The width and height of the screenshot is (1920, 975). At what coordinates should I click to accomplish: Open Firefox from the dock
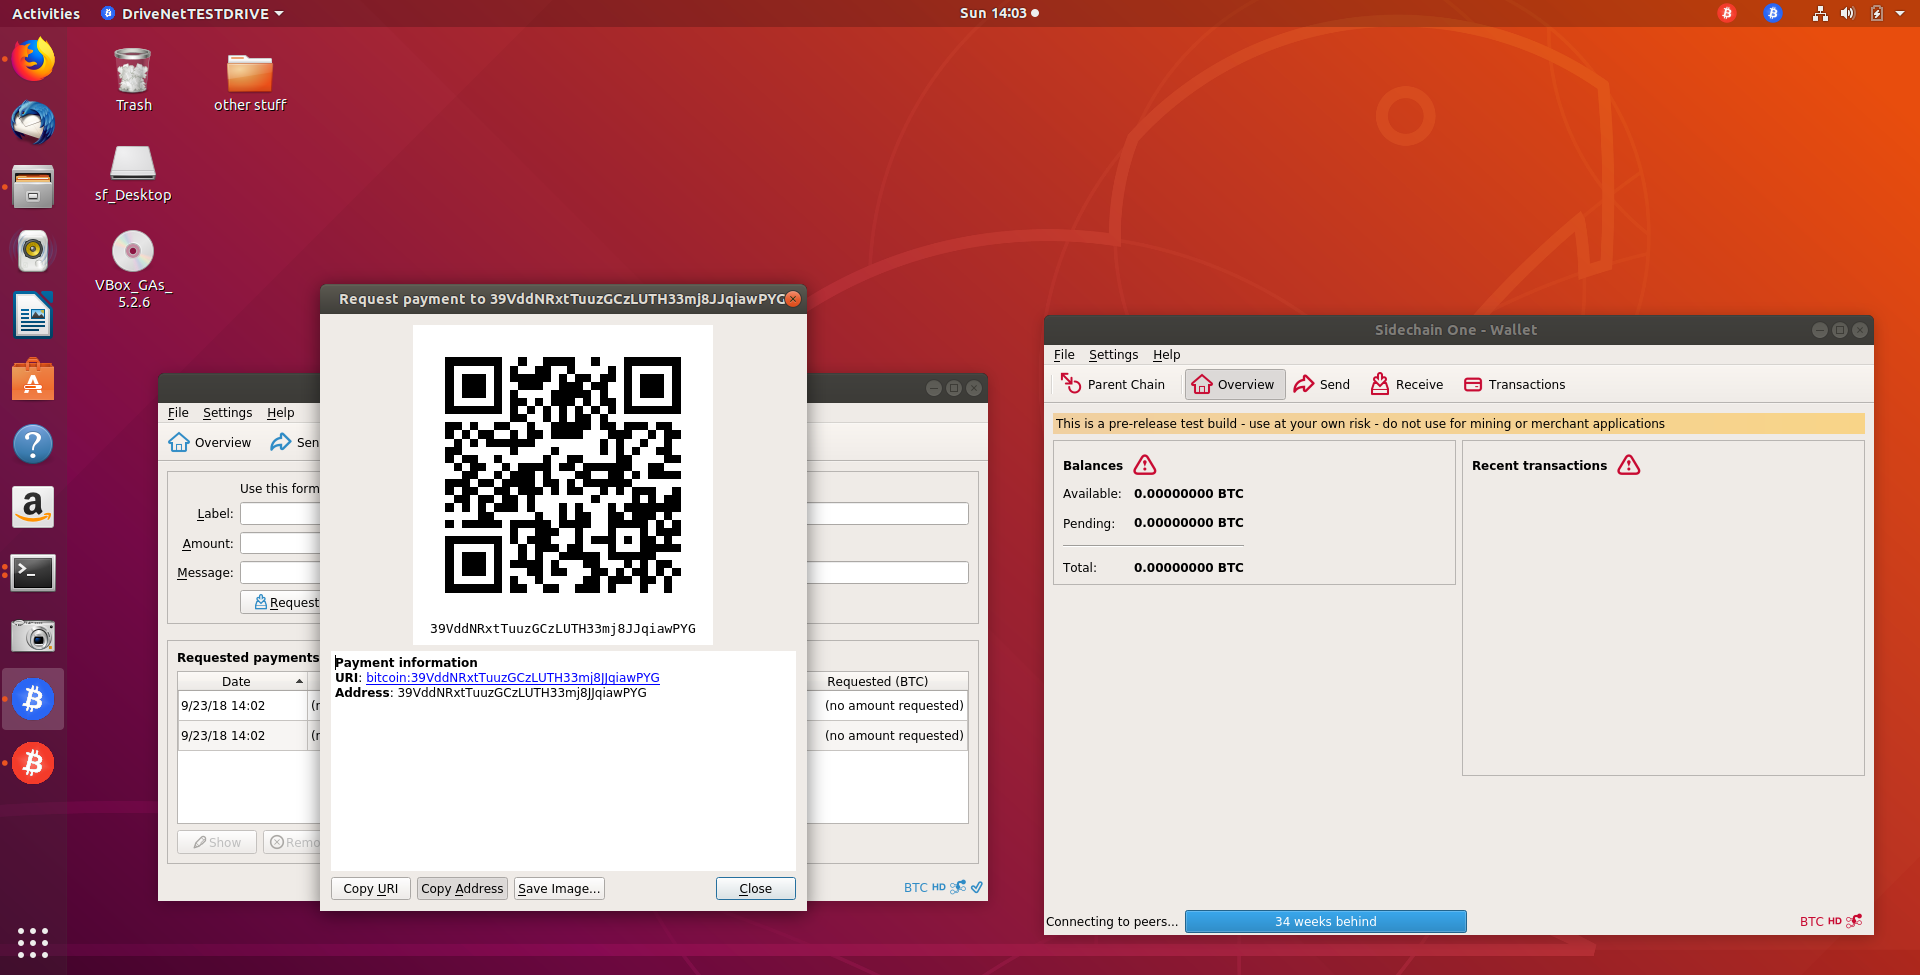[x=33, y=59]
